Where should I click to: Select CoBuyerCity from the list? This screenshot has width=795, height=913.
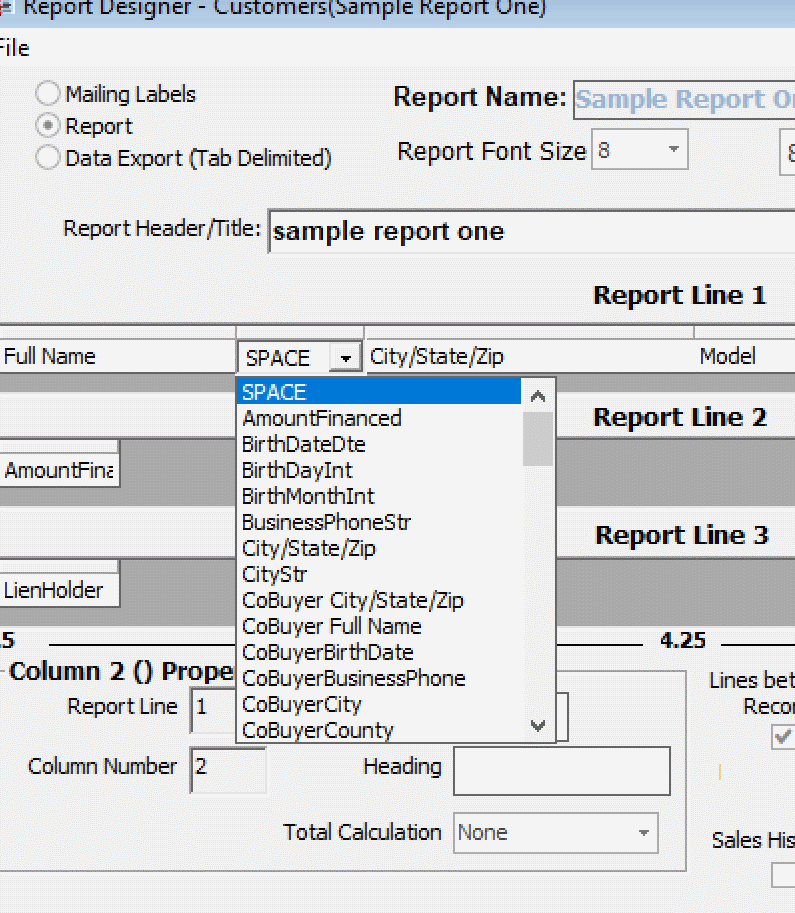(x=379, y=705)
